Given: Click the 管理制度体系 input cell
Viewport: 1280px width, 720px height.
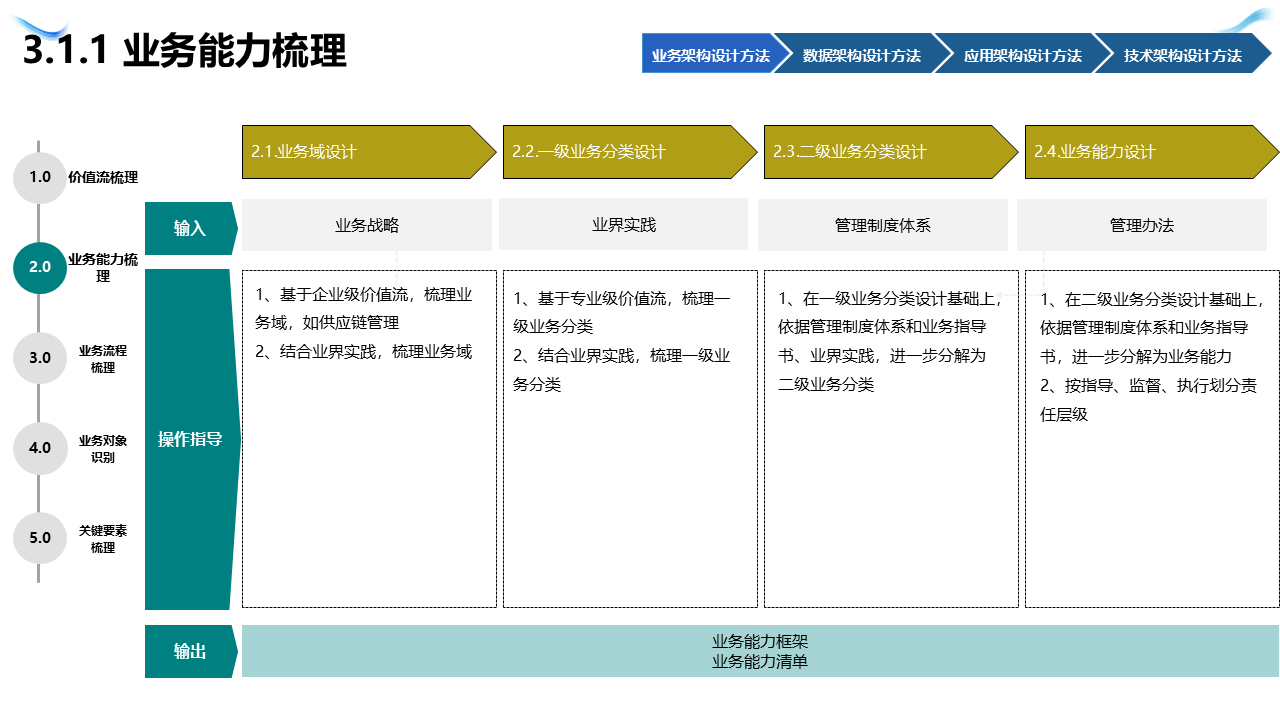Looking at the screenshot, I should point(883,225).
